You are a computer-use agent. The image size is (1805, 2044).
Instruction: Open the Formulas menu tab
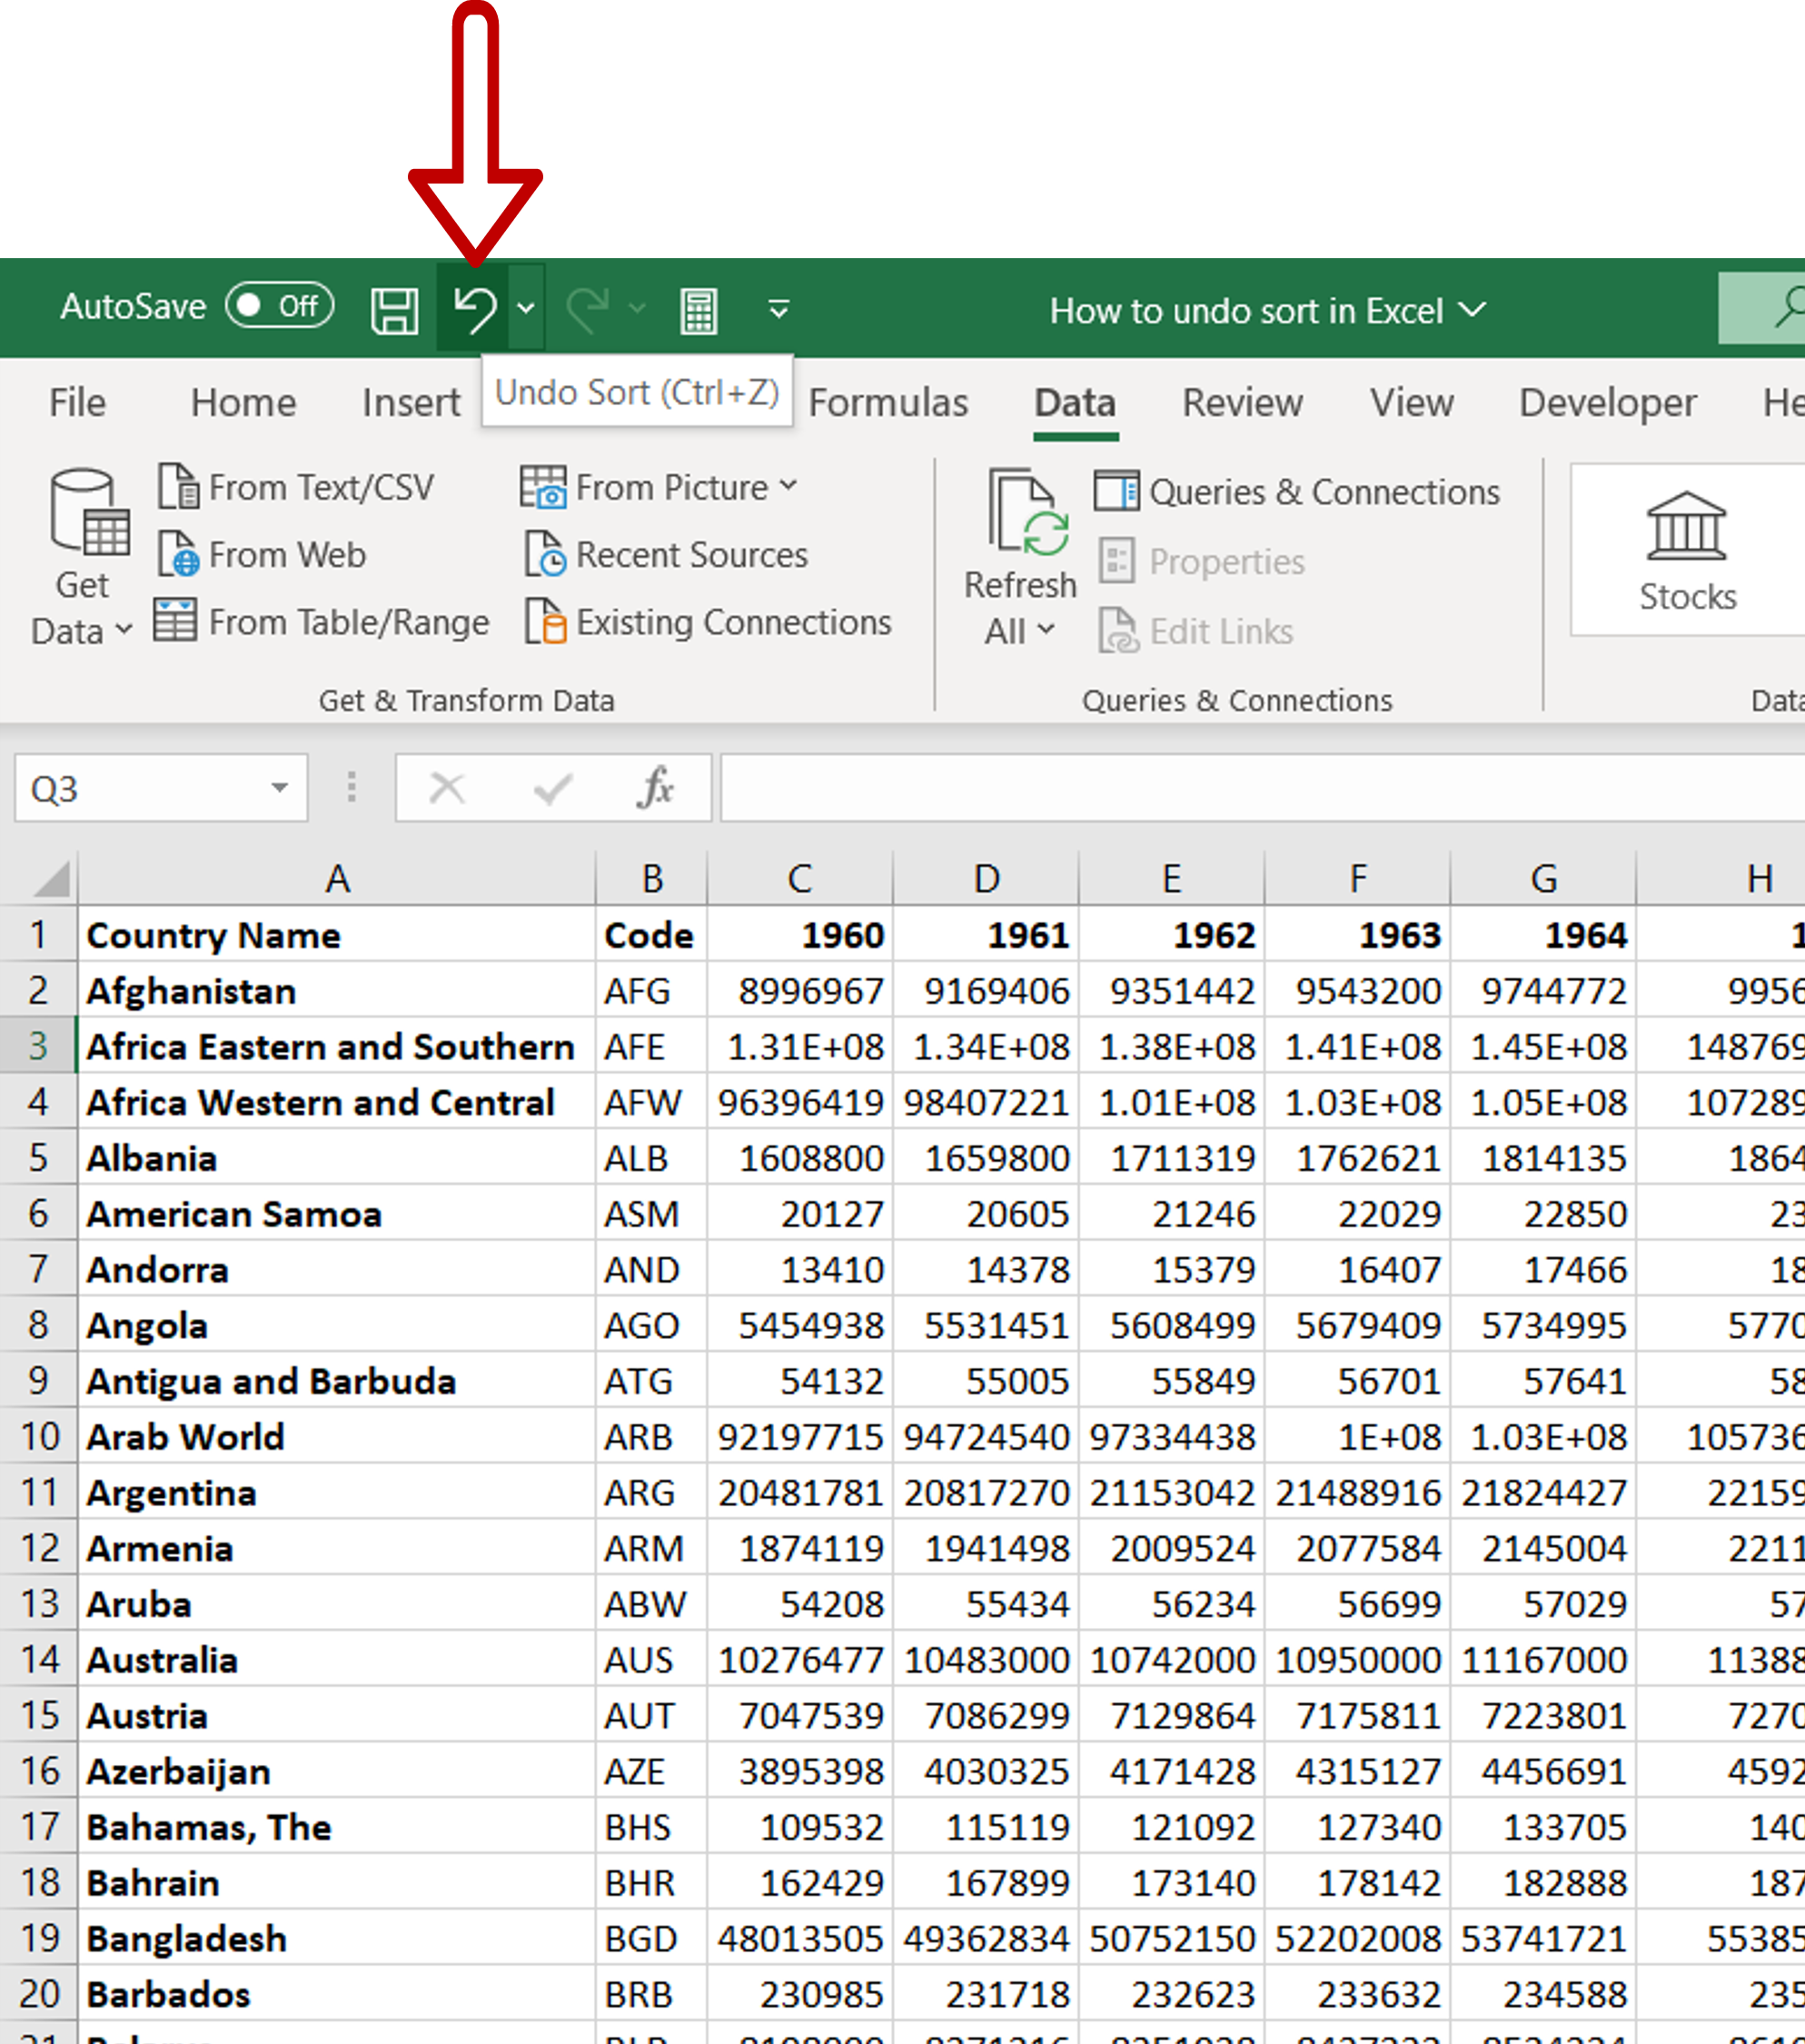click(x=890, y=402)
